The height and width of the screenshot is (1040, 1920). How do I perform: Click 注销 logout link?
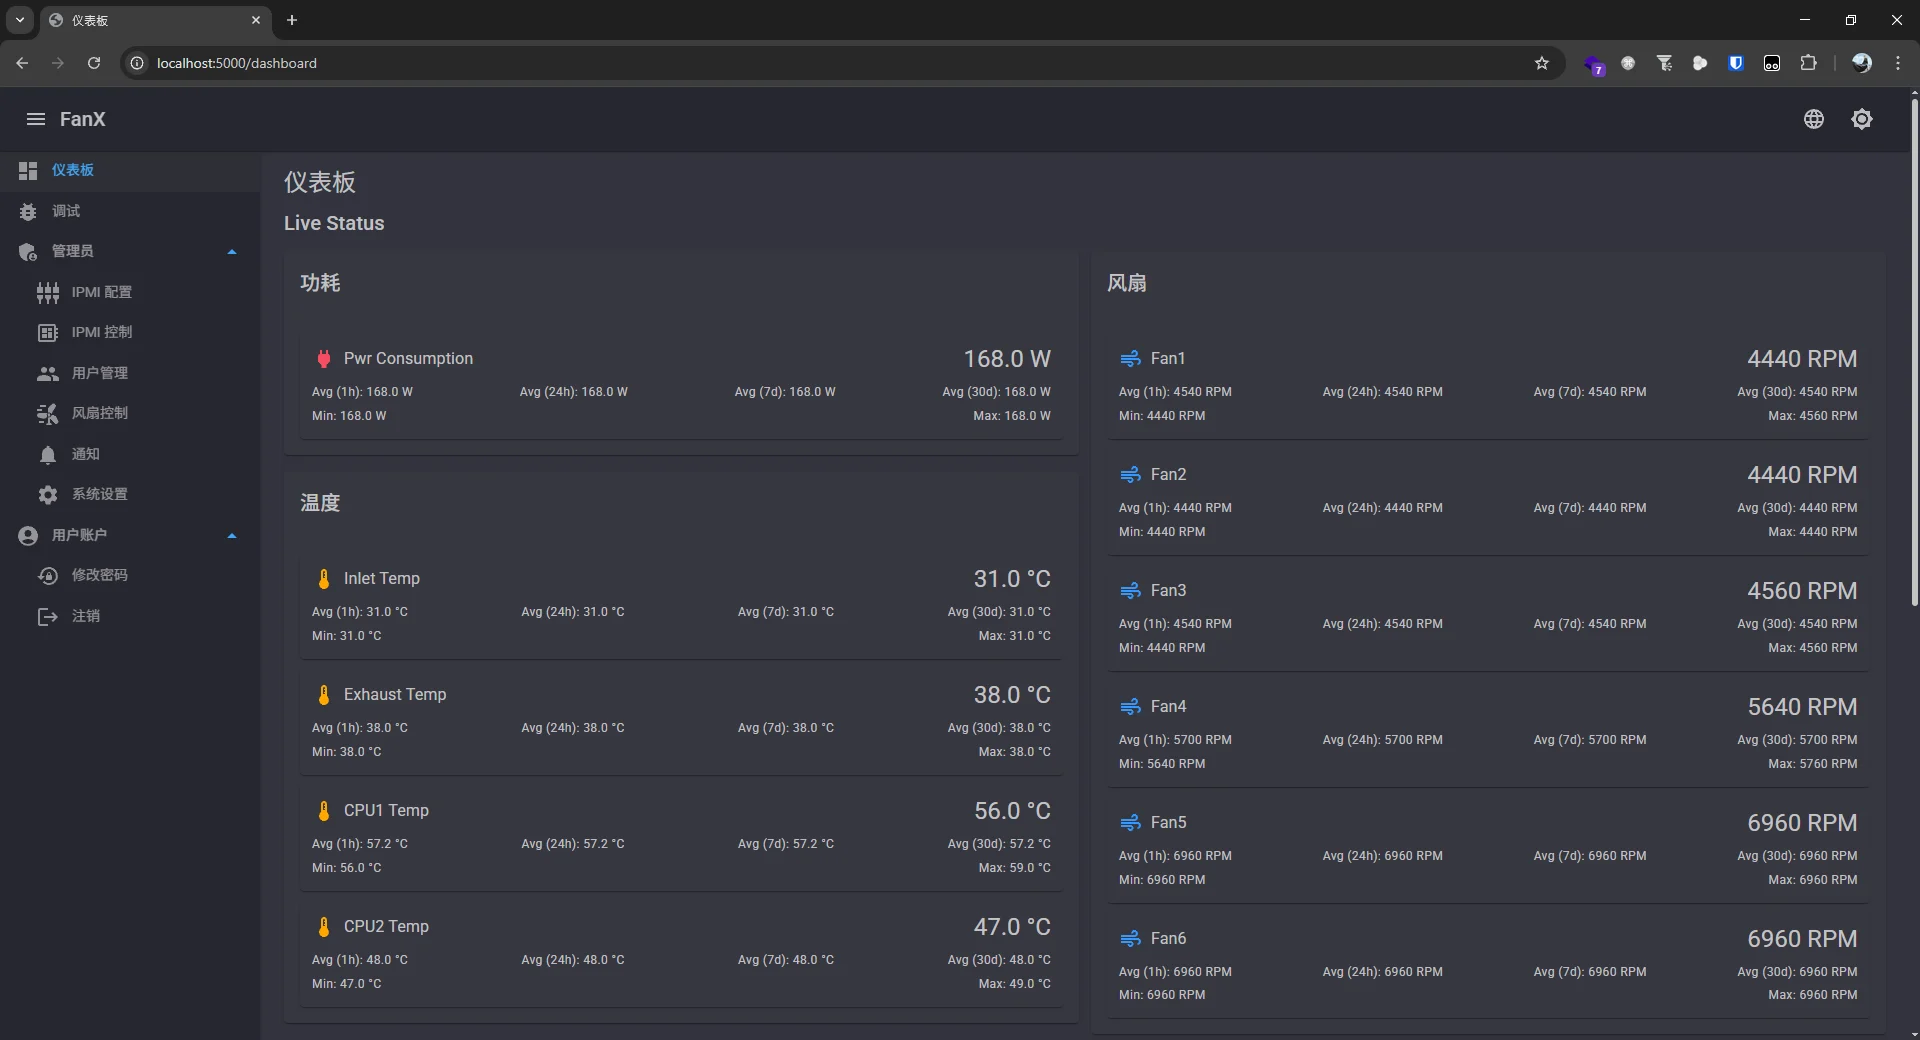[x=130, y=616]
